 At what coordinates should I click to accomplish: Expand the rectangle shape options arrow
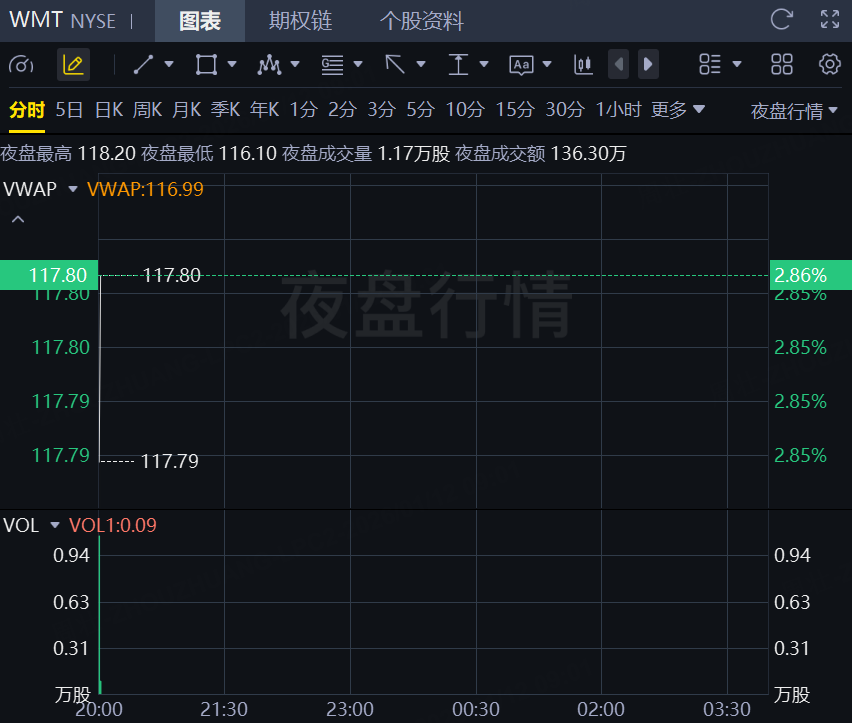click(x=232, y=64)
